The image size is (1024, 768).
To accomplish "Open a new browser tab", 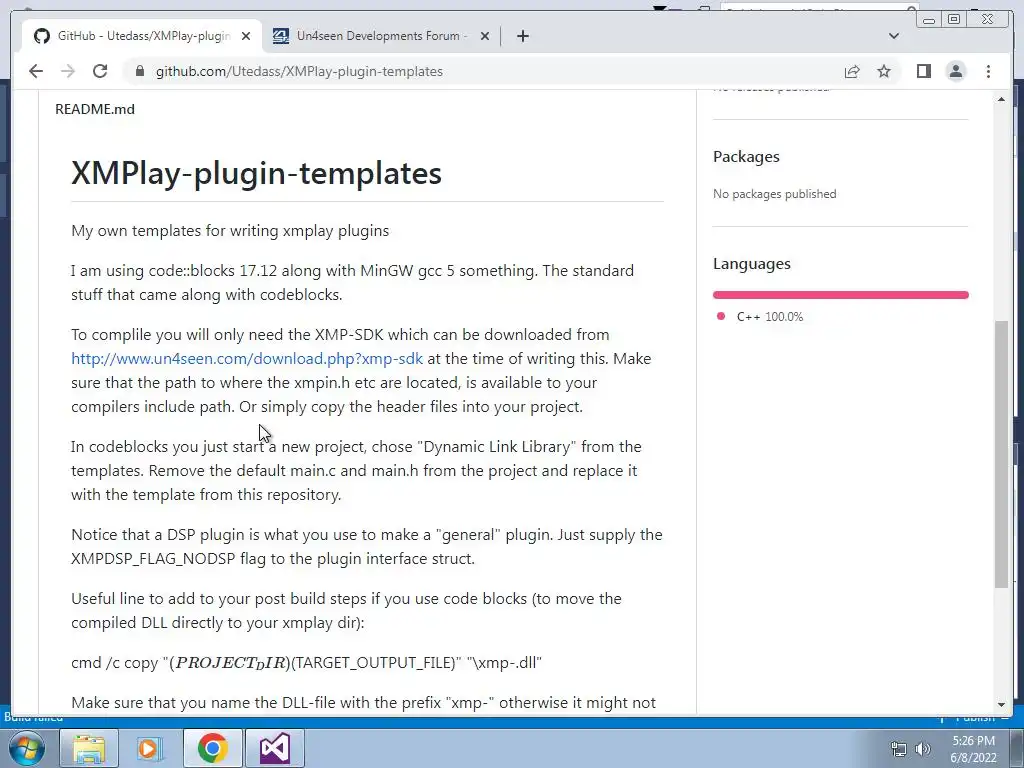I will [x=522, y=36].
